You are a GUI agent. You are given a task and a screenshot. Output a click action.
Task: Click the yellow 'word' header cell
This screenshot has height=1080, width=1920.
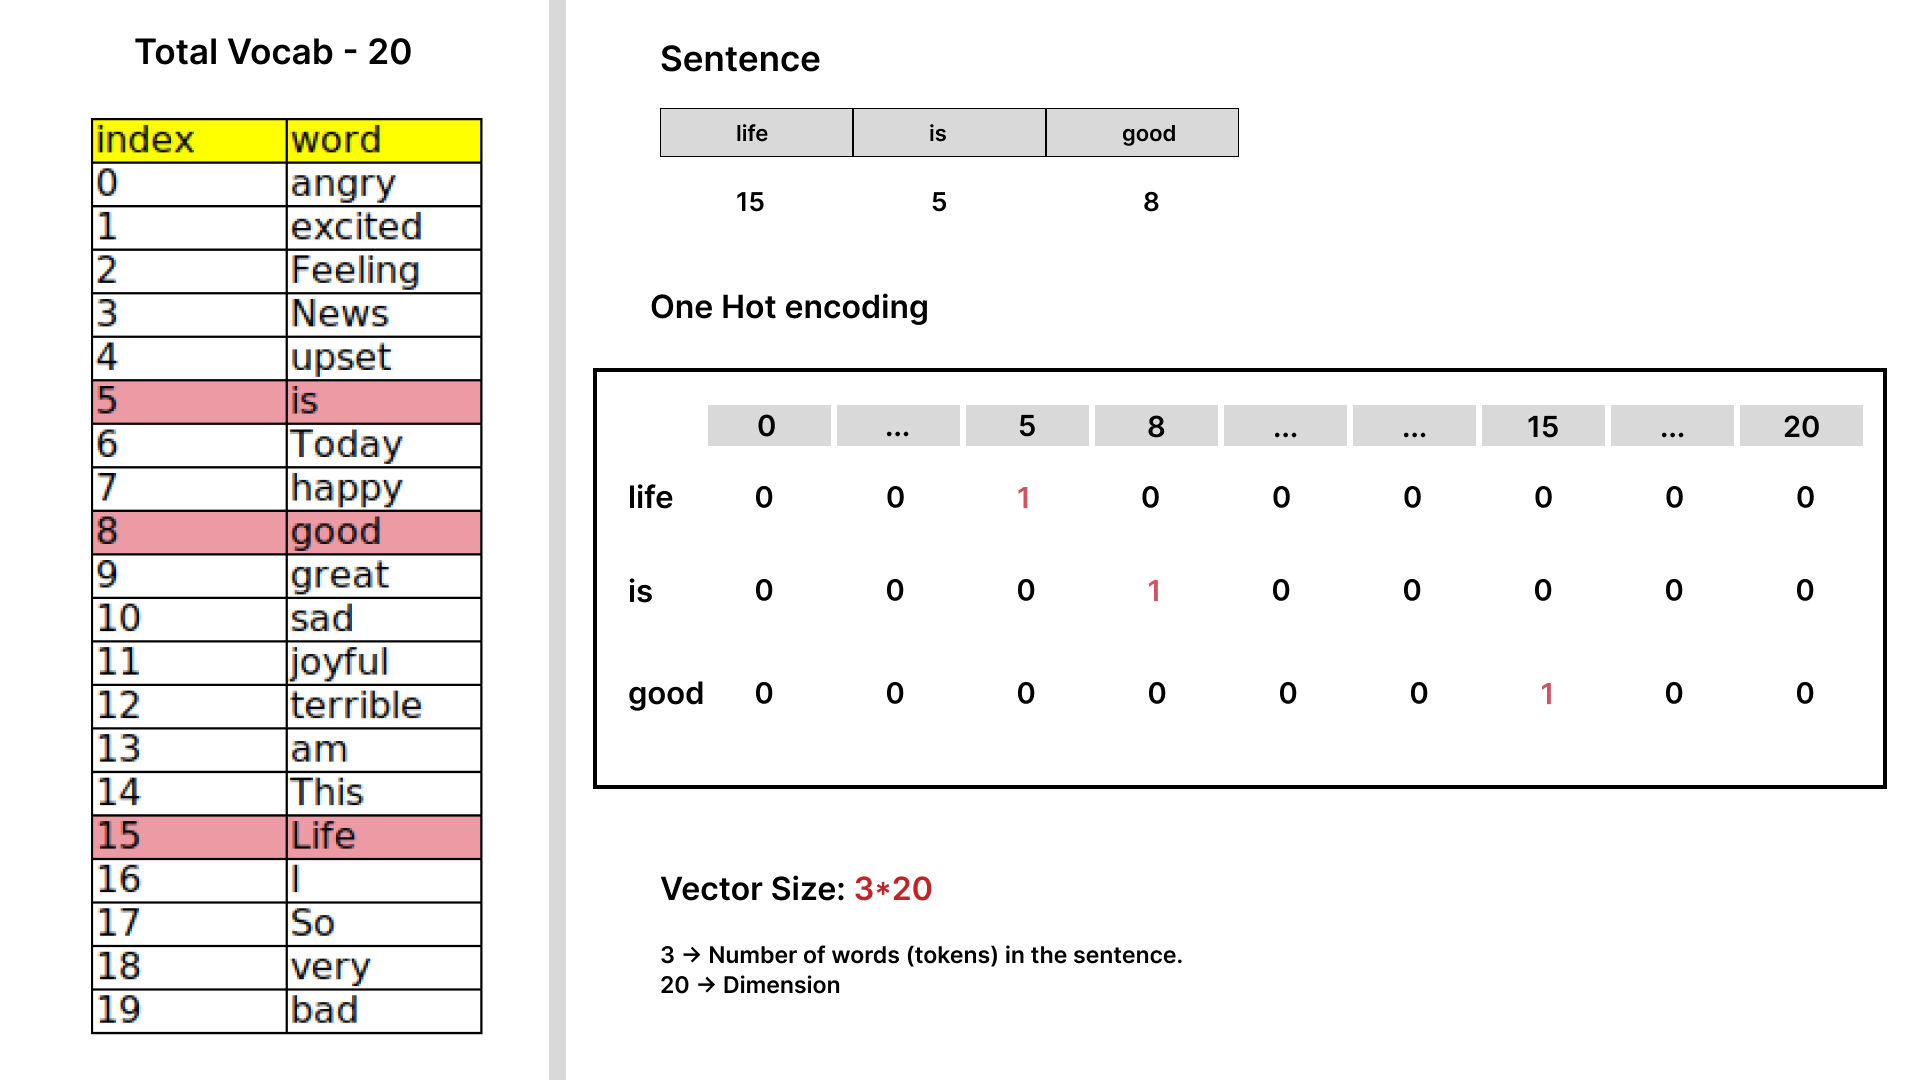click(x=384, y=140)
